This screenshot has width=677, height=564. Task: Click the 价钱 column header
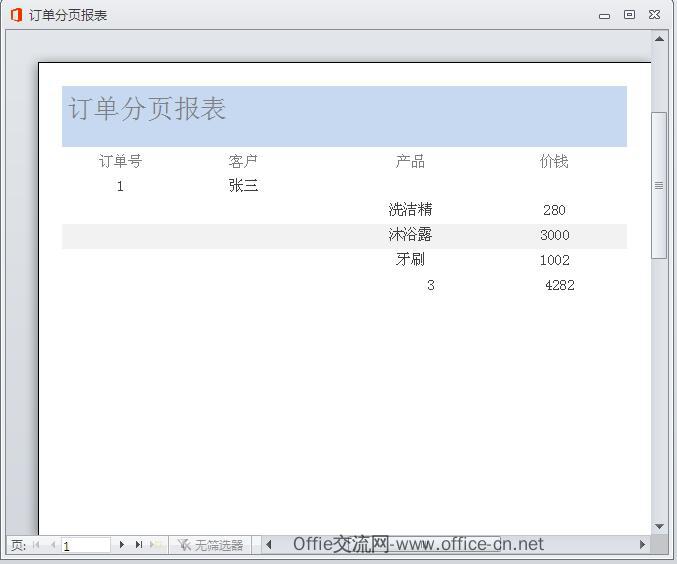click(554, 161)
